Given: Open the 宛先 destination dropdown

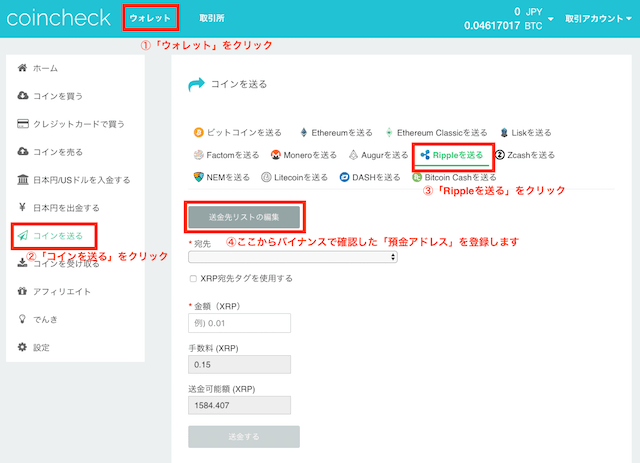Looking at the screenshot, I should 293,257.
